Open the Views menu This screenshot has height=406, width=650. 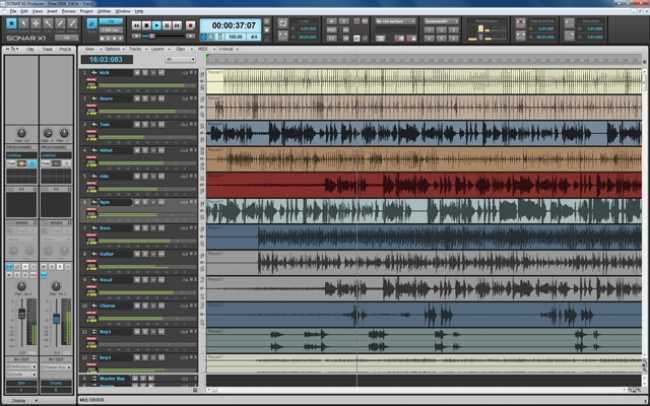37,11
